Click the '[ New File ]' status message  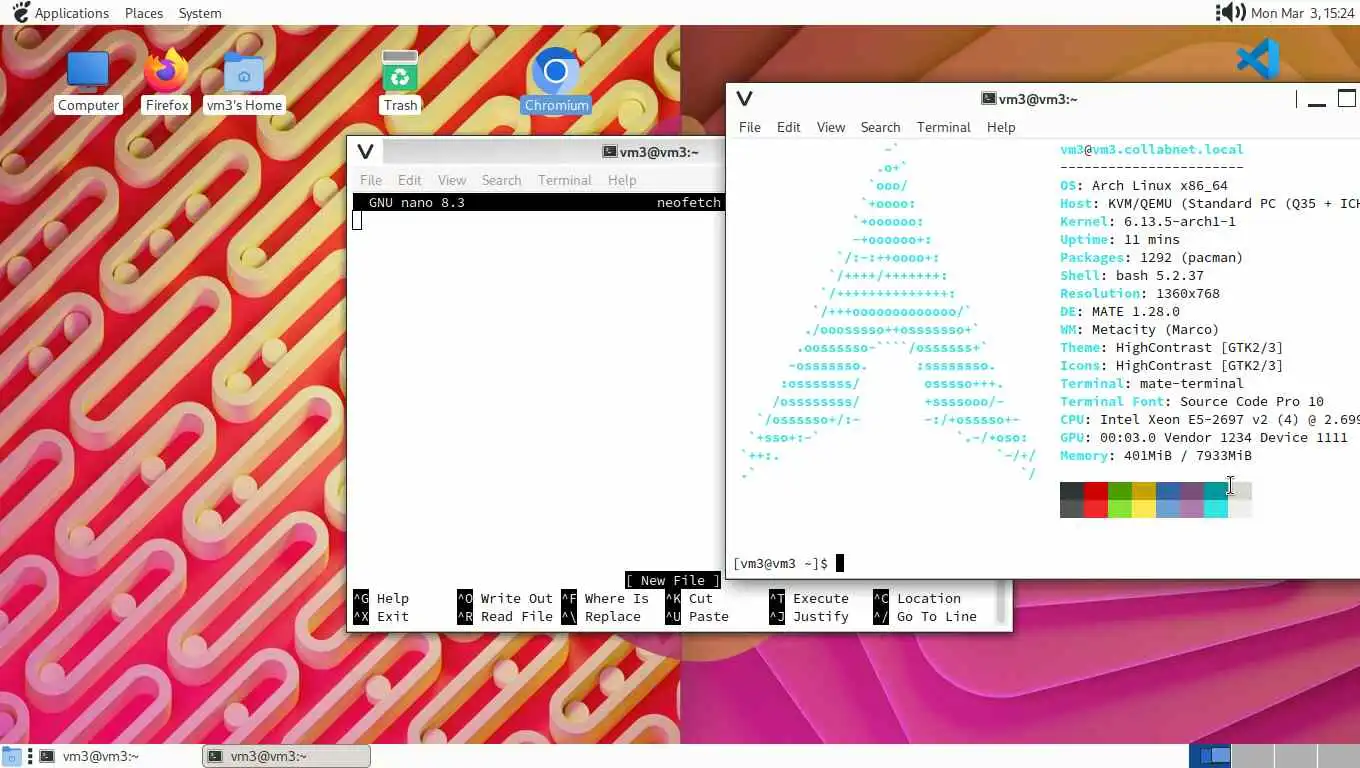[x=672, y=580]
